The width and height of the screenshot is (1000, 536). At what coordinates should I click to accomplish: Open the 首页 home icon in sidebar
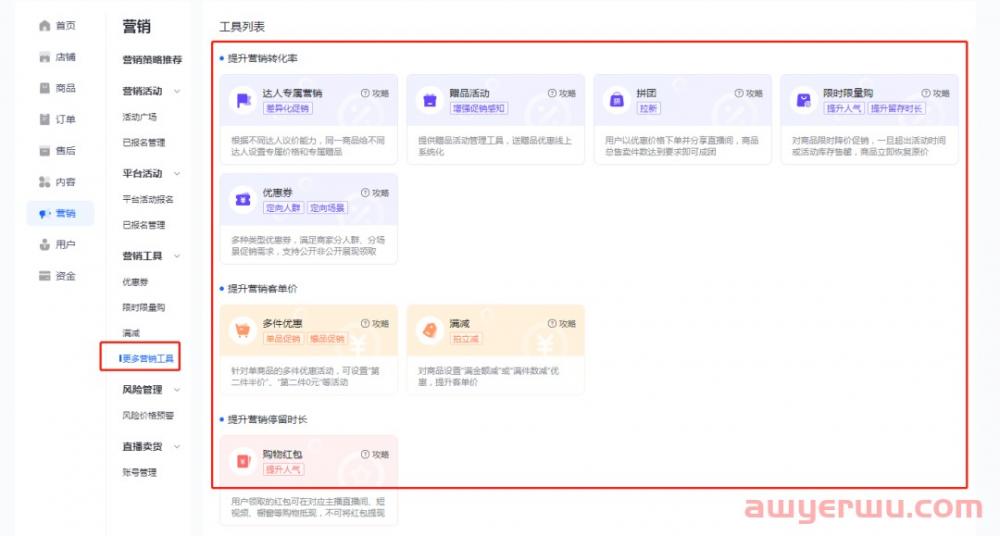coord(45,26)
